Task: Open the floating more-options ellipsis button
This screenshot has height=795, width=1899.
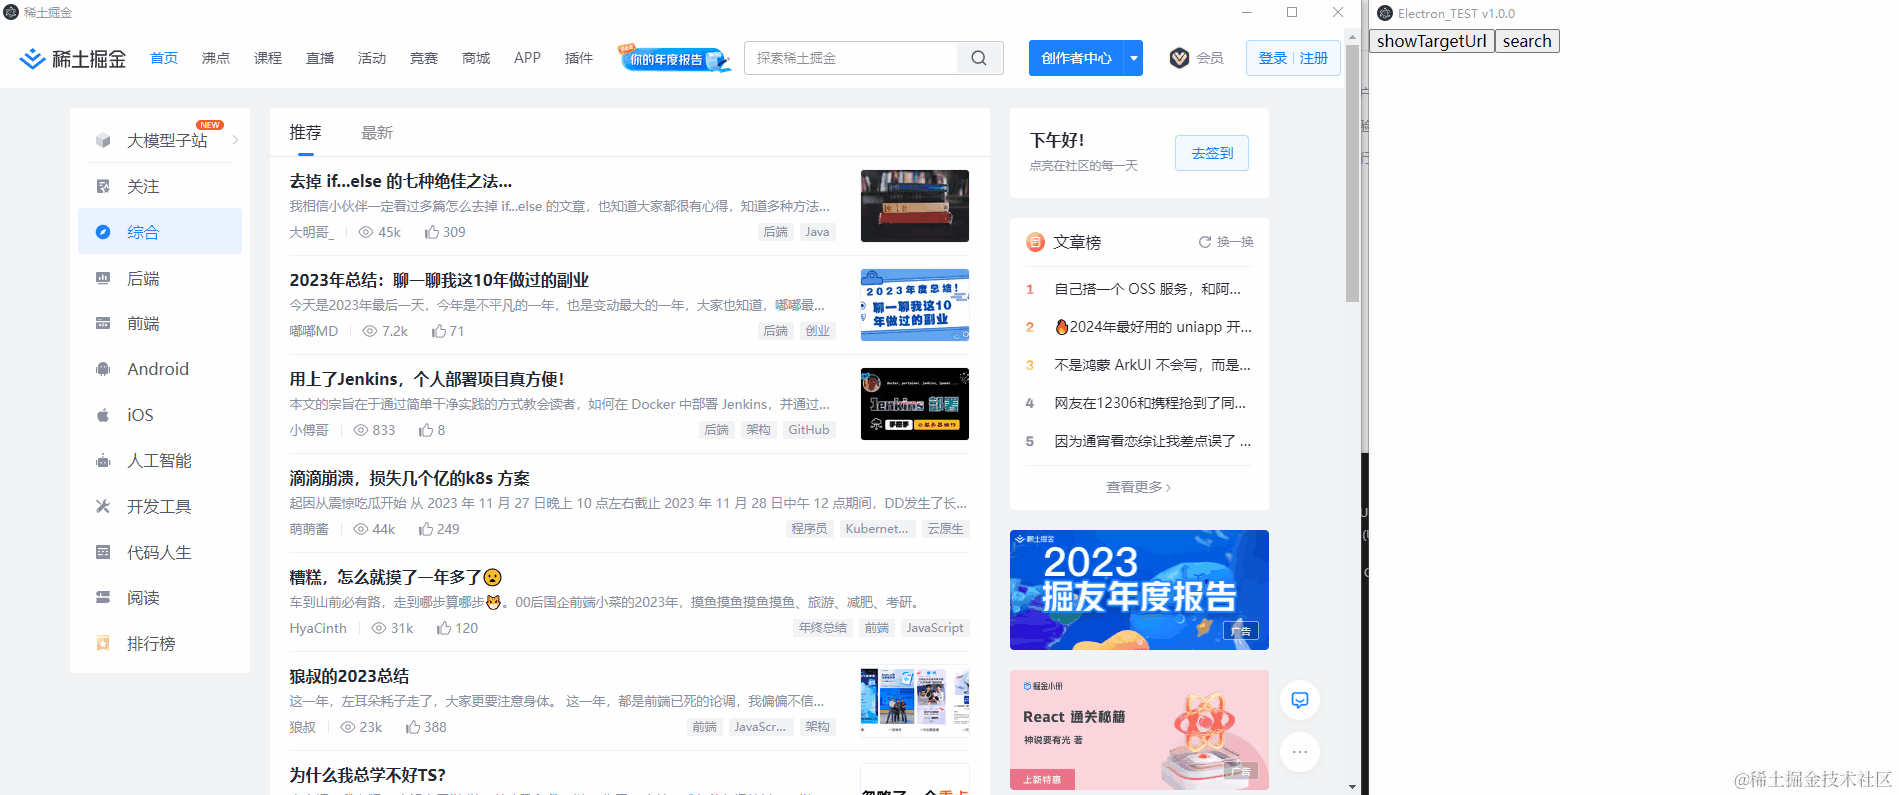Action: (1300, 752)
